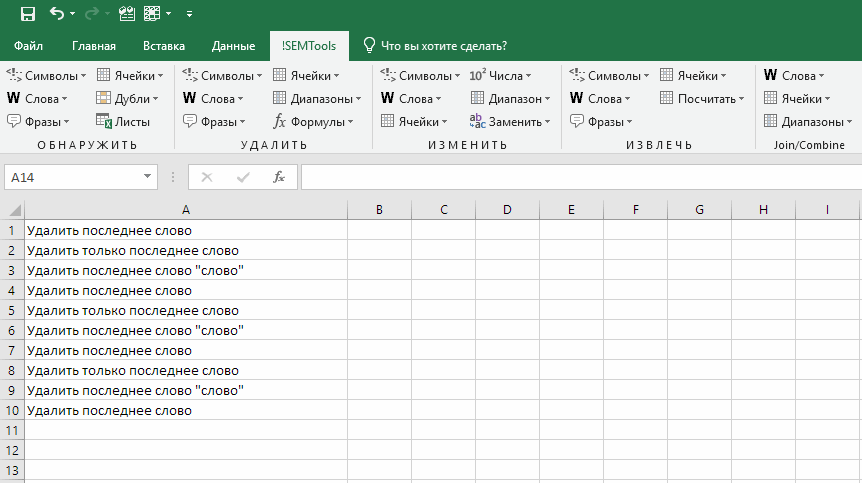Open the Файл tab
The image size is (862, 483).
28,46
